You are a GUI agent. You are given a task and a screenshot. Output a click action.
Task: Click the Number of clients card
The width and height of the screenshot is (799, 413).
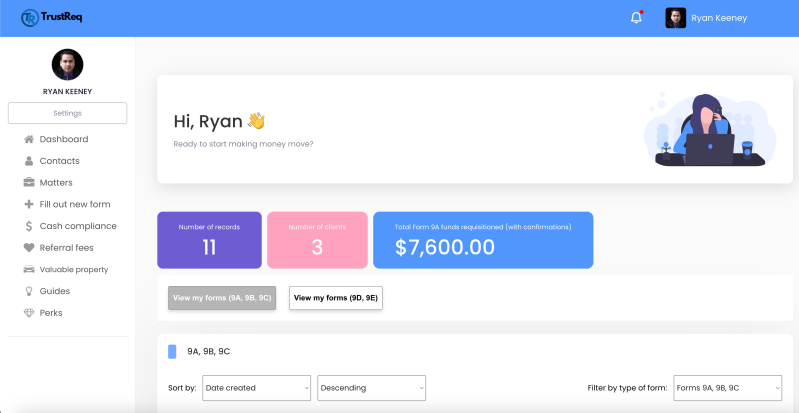coord(317,240)
